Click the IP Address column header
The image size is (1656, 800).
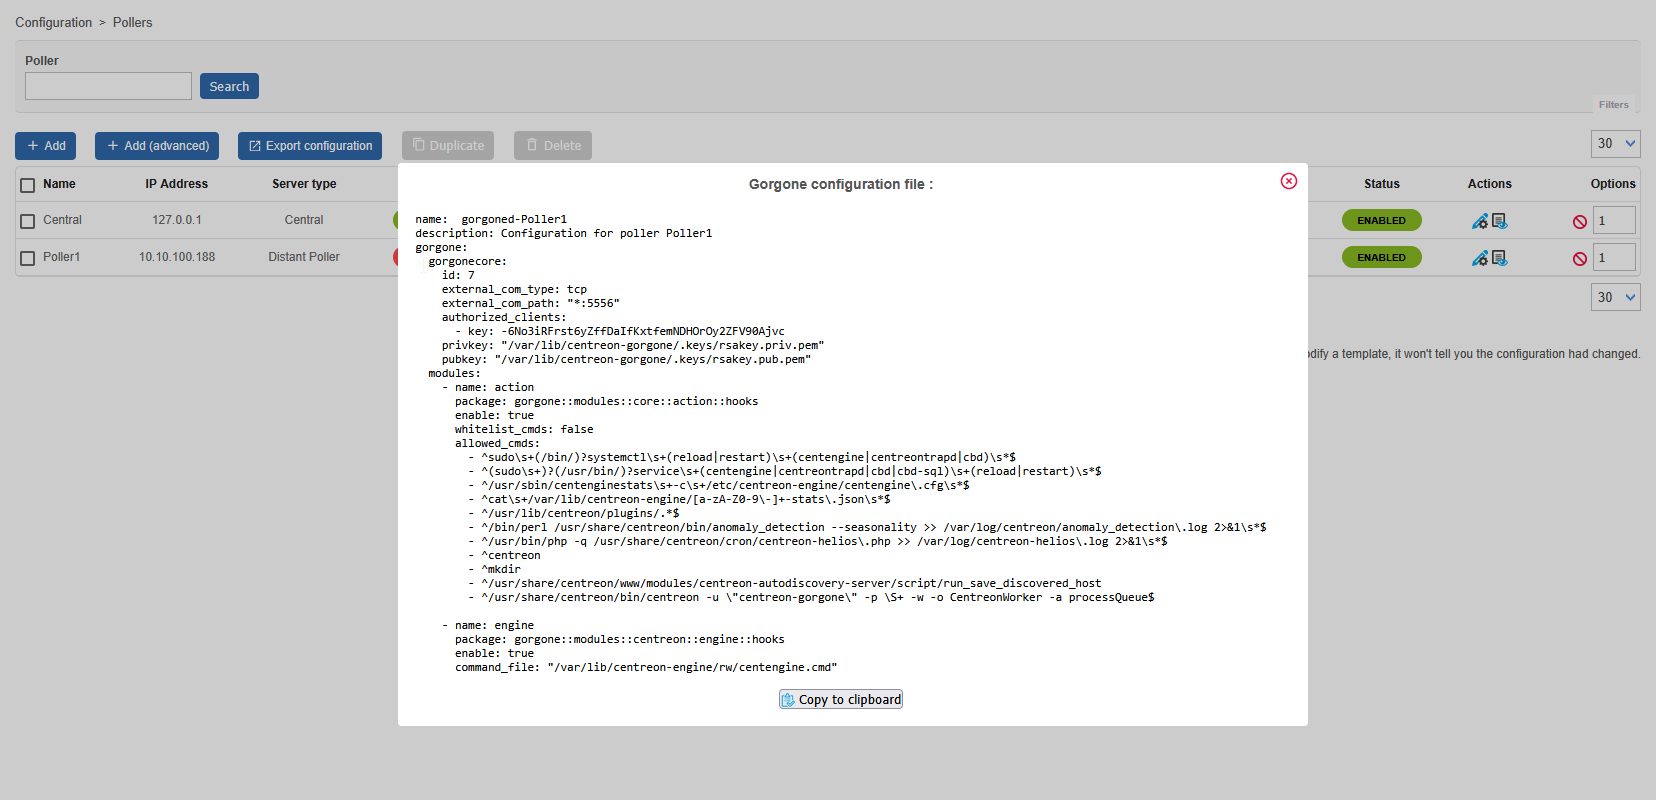[176, 184]
